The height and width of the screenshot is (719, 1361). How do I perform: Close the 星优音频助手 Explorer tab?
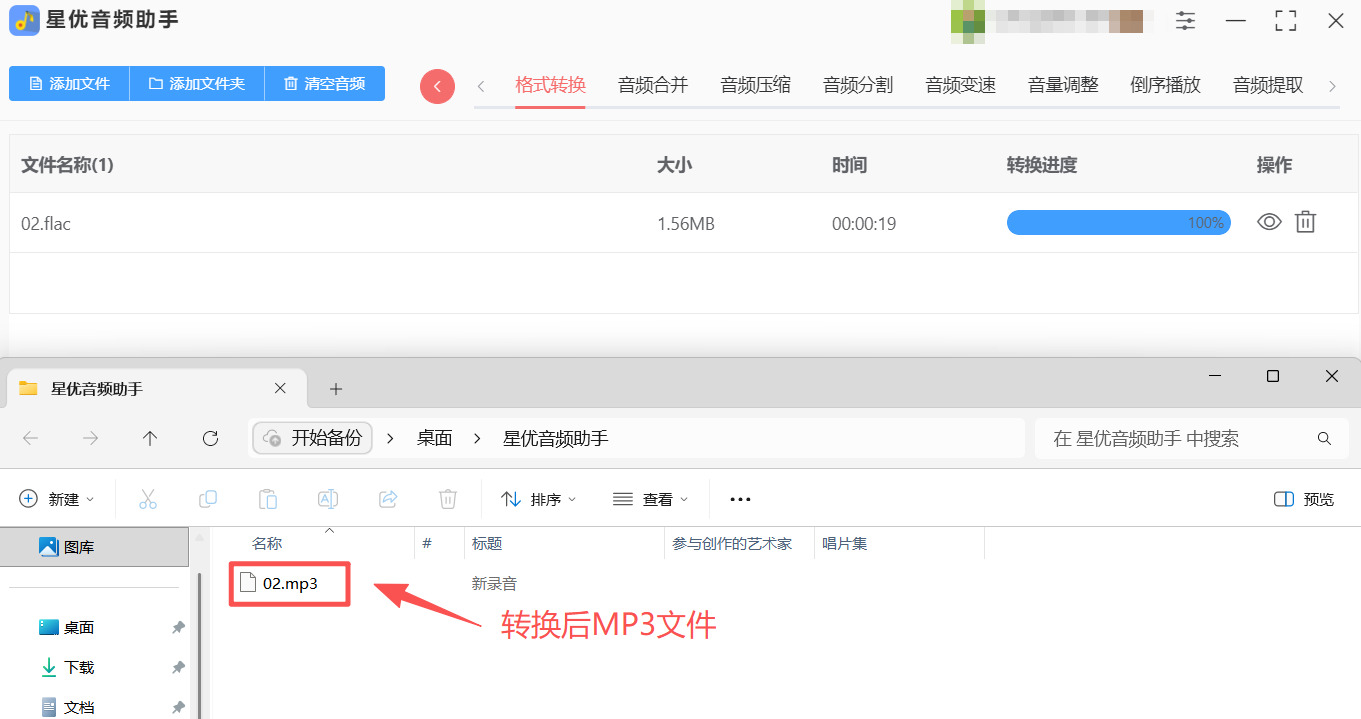pos(280,388)
